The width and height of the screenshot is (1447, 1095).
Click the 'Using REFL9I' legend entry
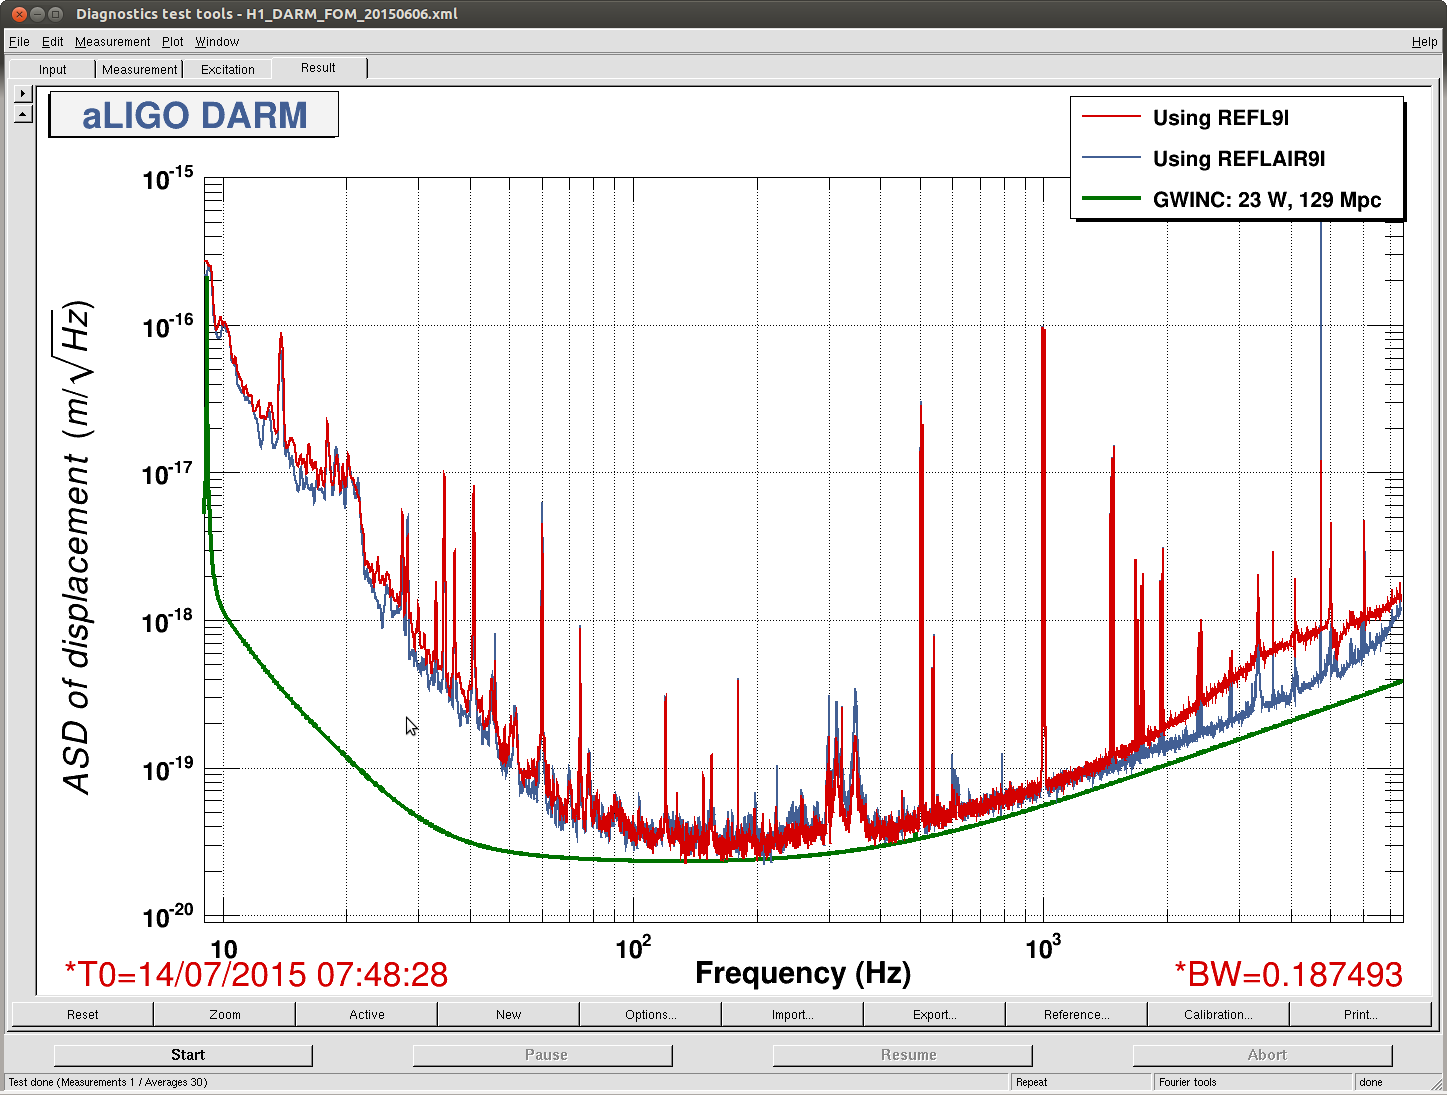[x=1221, y=118]
